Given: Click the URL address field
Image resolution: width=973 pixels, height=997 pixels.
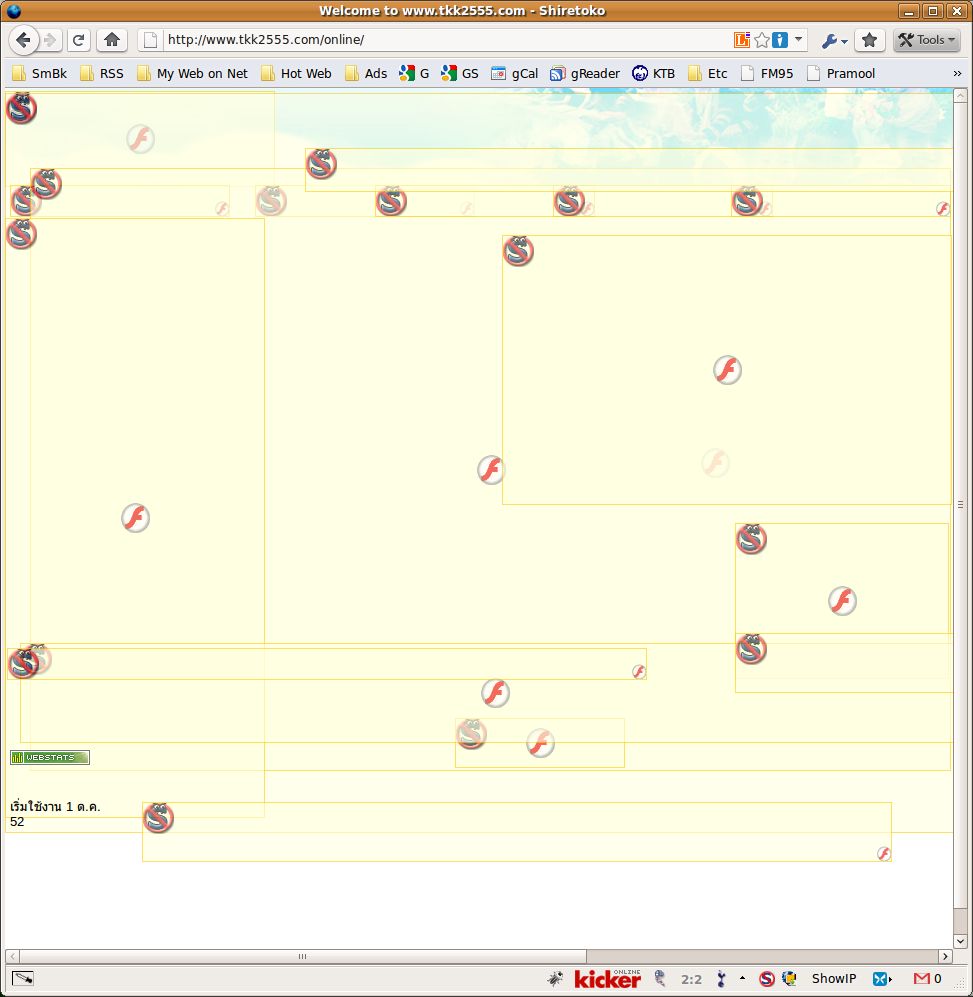Looking at the screenshot, I should click(x=440, y=40).
